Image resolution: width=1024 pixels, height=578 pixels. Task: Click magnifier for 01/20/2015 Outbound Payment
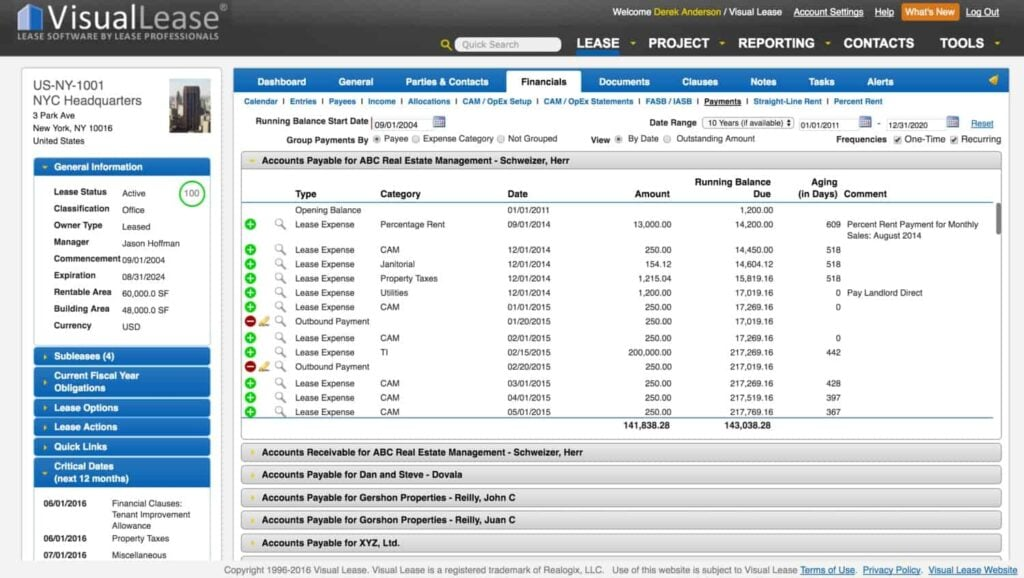coord(280,321)
